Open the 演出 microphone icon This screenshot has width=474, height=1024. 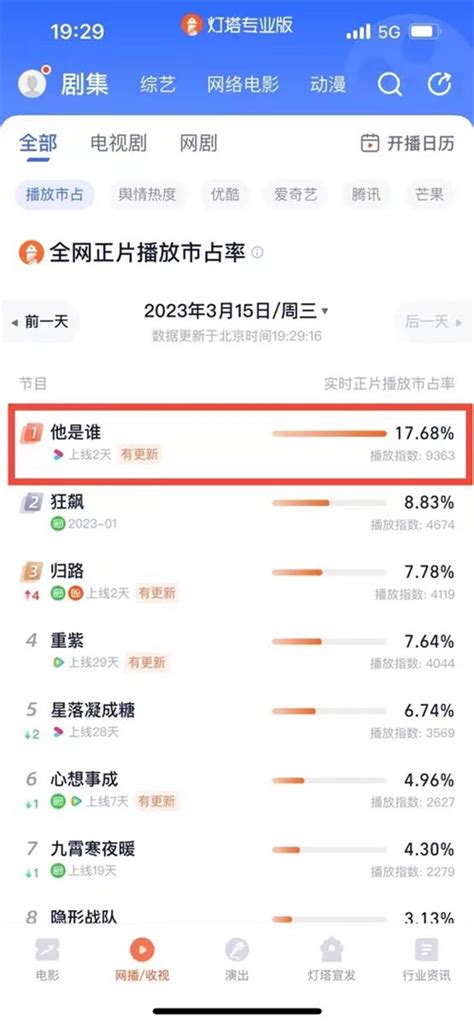[x=237, y=949]
